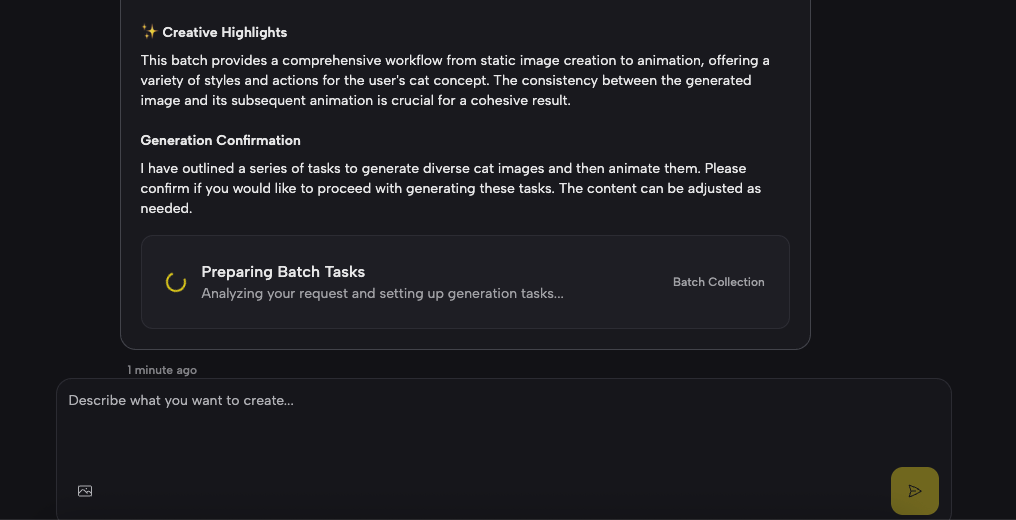This screenshot has height=520, width=1016.
Task: Click the paragraph starting 'This batch provides'
Action: point(455,80)
